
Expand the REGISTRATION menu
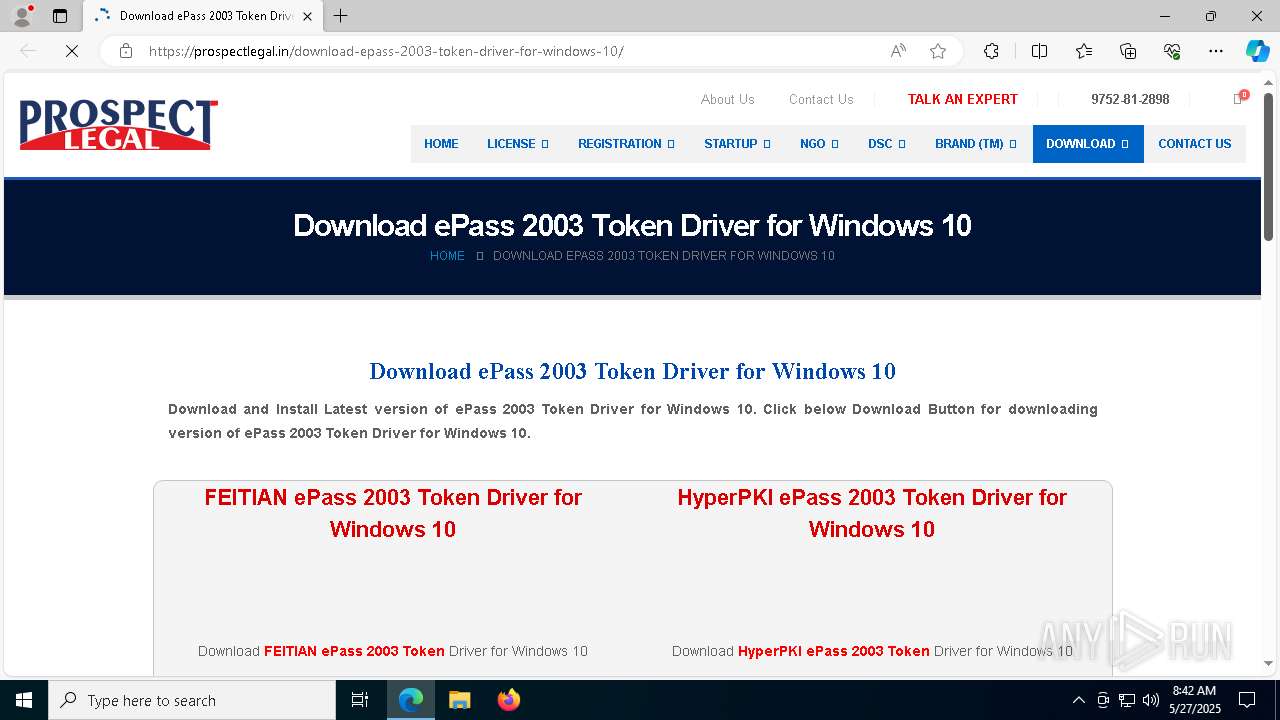tap(626, 144)
